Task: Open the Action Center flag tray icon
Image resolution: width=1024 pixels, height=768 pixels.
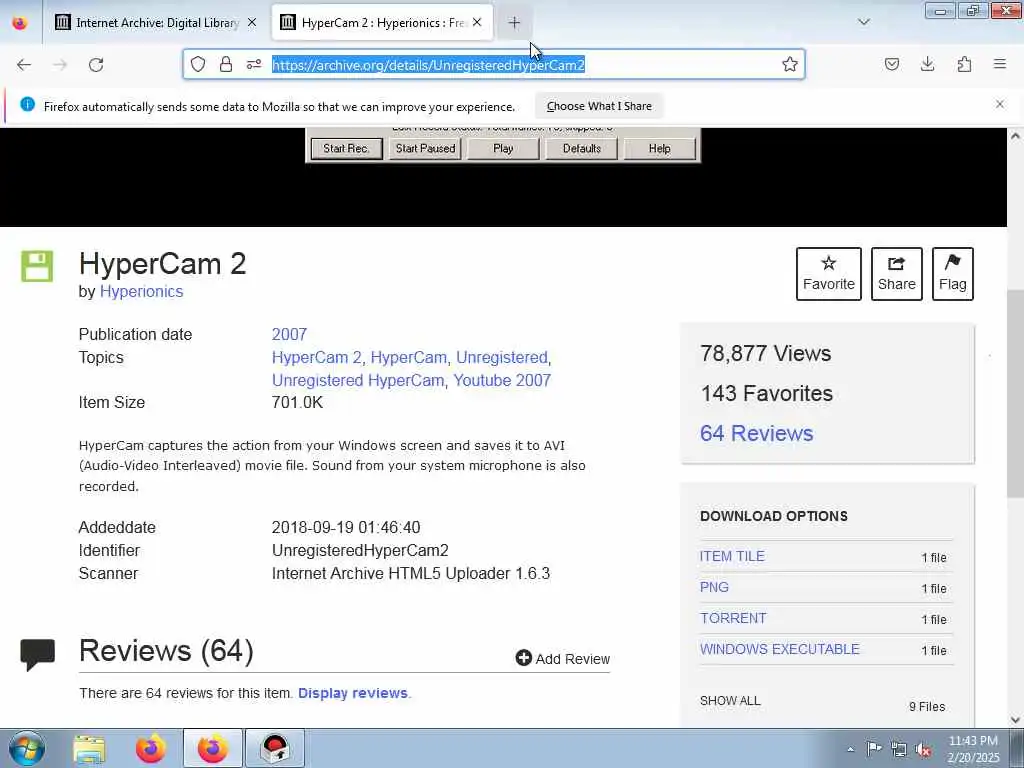Action: click(x=874, y=748)
